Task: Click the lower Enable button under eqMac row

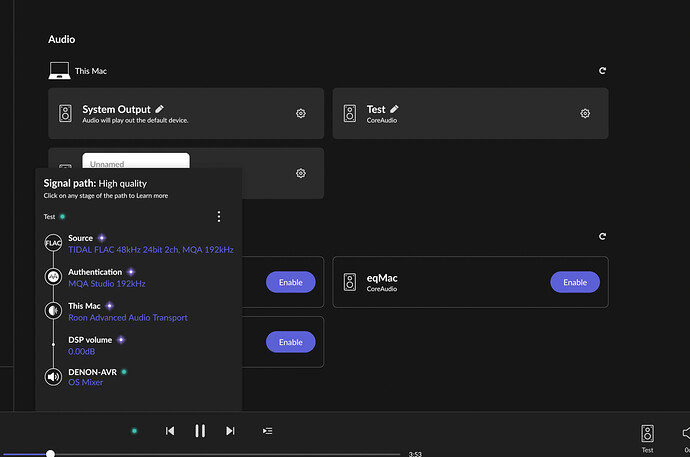Action: (x=290, y=342)
